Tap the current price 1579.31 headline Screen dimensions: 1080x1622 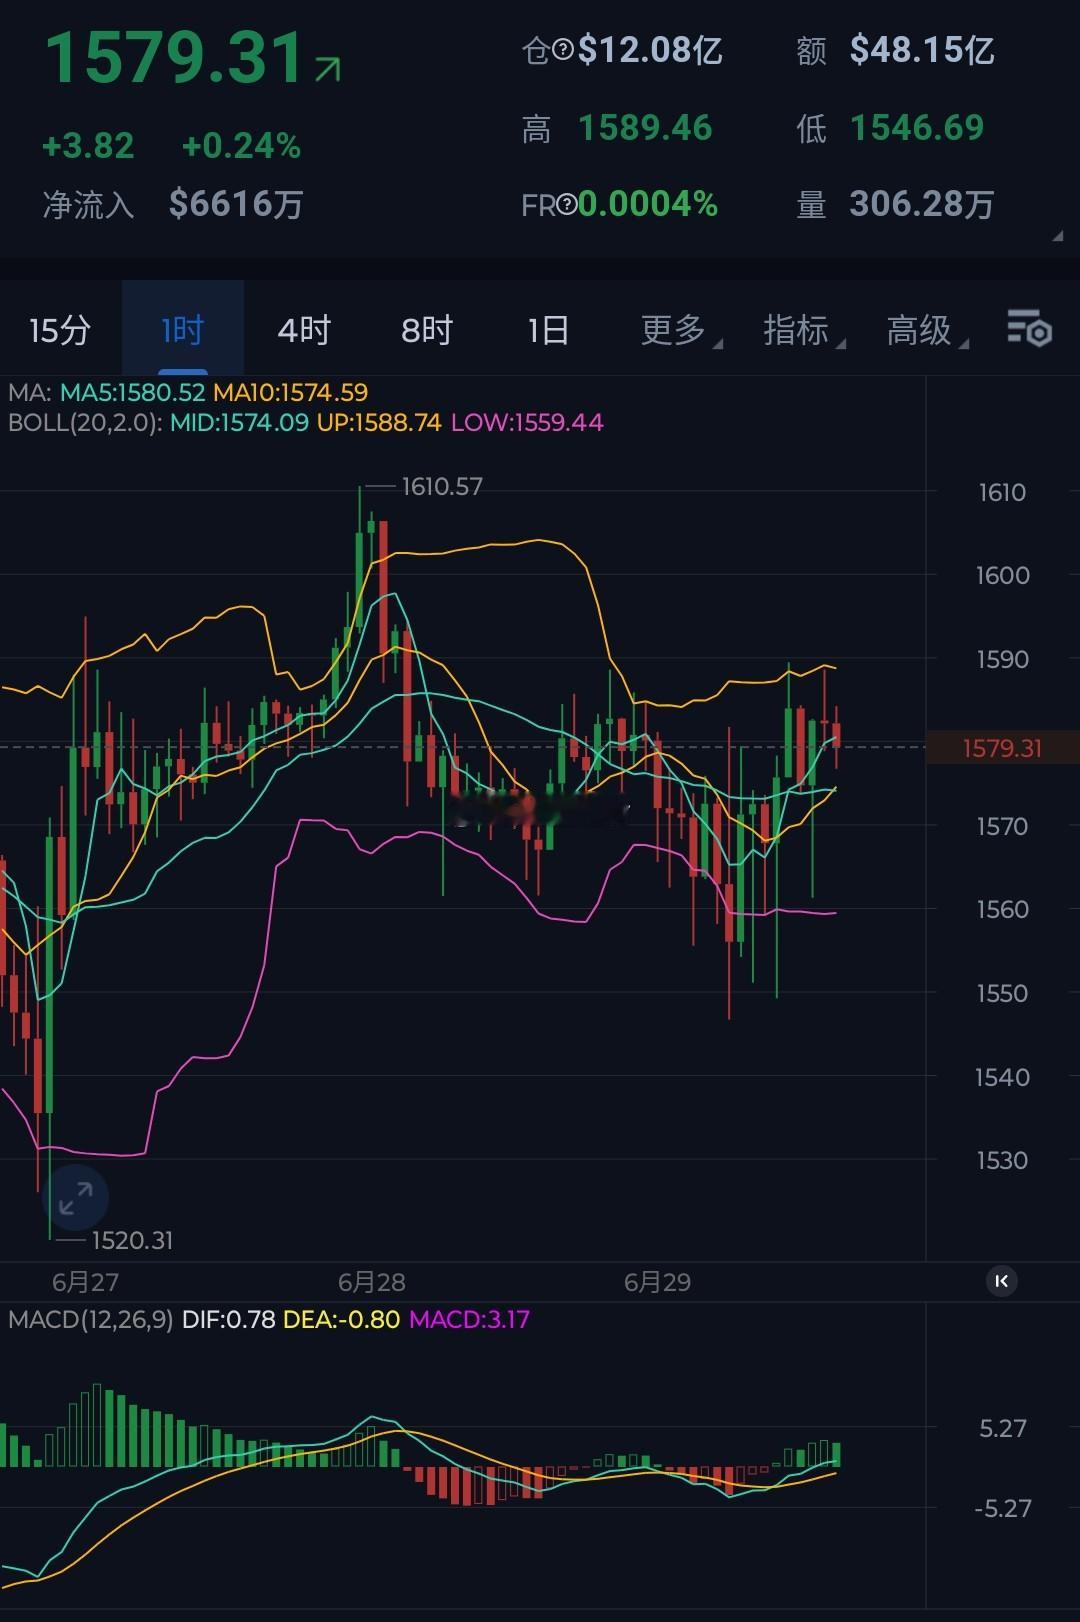pos(174,57)
